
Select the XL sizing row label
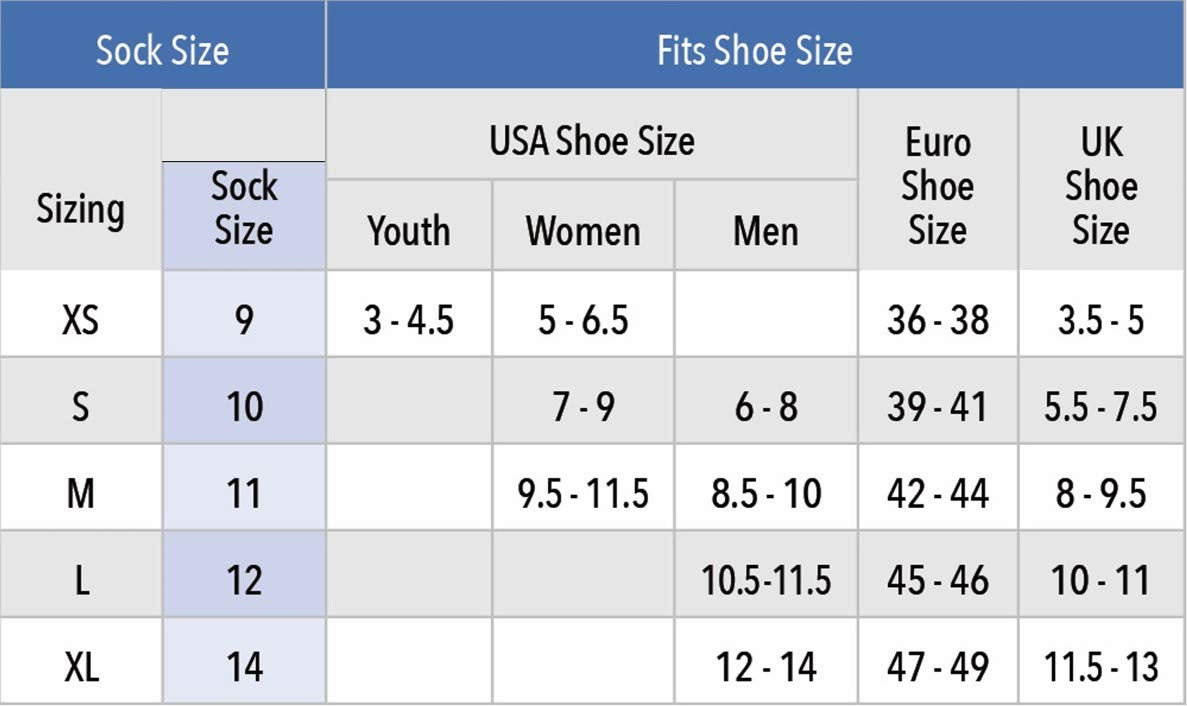(81, 666)
